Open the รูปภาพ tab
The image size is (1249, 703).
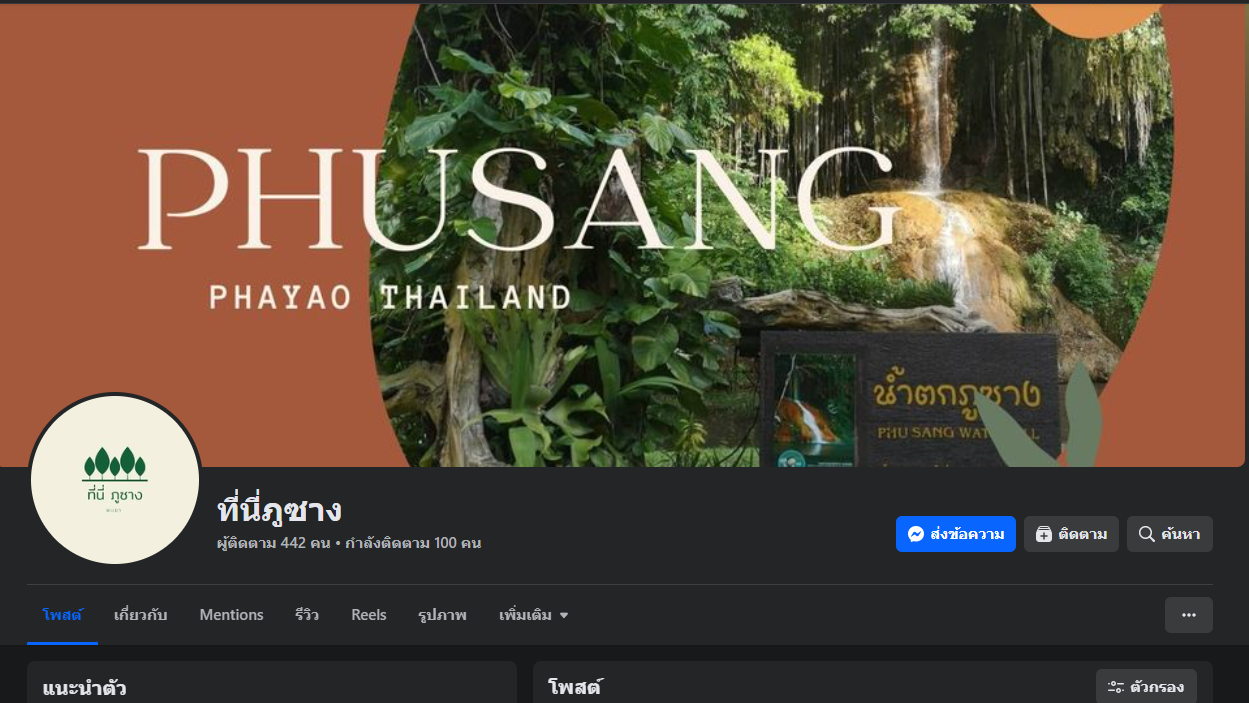tap(442, 615)
